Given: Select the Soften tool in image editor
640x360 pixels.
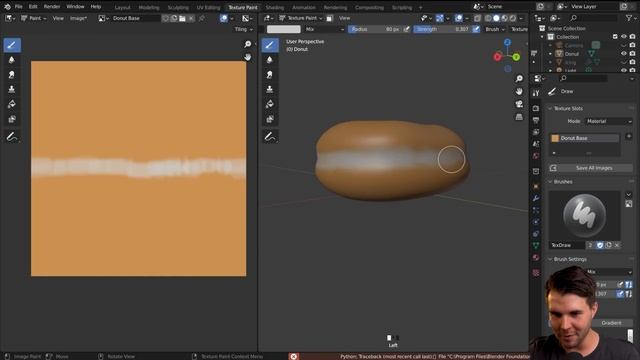Looking at the screenshot, I should tap(12, 60).
